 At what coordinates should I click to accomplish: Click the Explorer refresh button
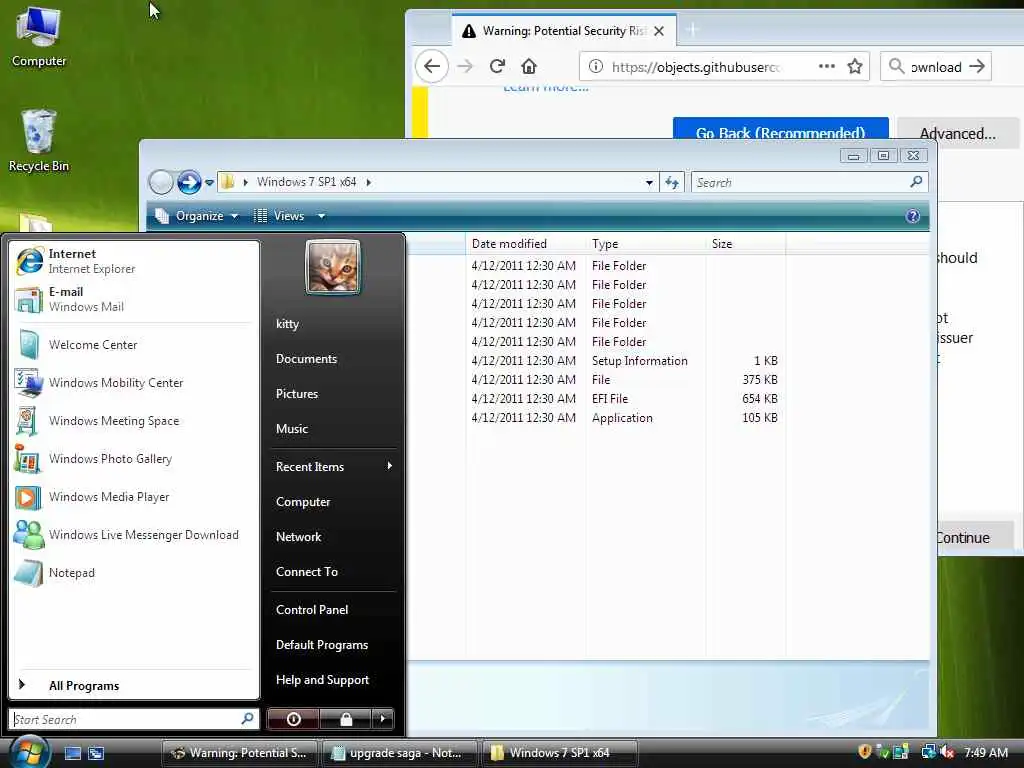coord(671,183)
